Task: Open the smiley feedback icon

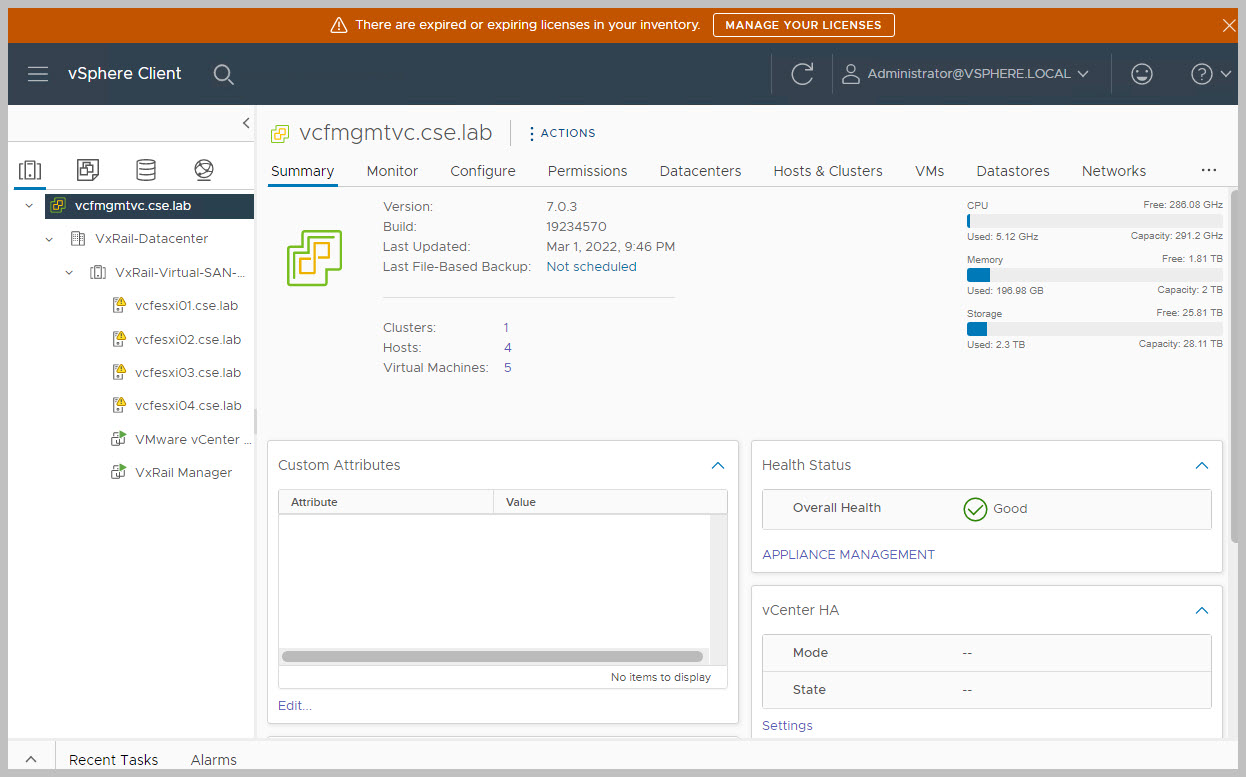Action: pyautogui.click(x=1141, y=74)
